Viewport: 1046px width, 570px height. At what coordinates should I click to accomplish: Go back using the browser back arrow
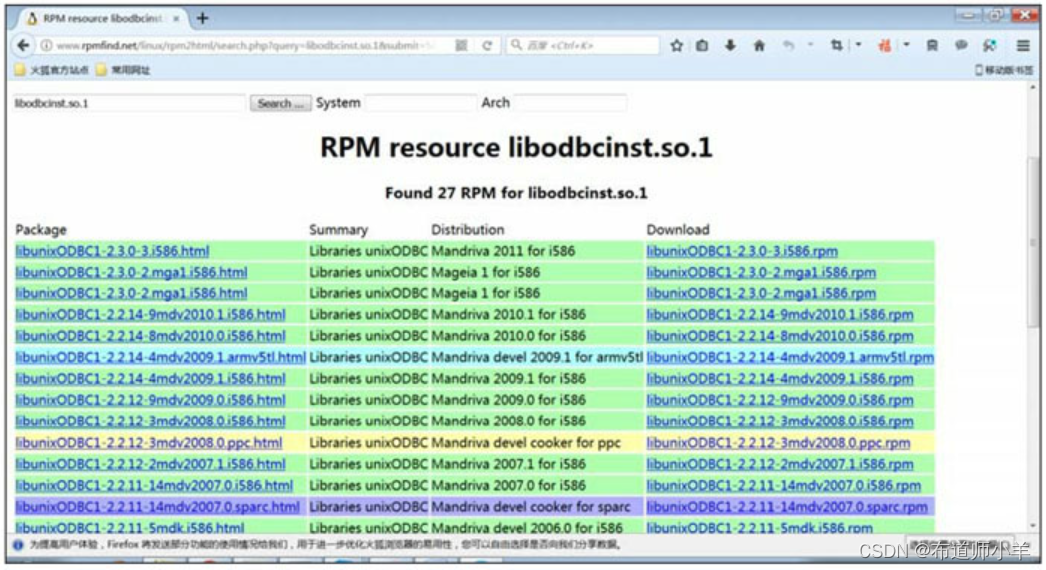coord(23,45)
